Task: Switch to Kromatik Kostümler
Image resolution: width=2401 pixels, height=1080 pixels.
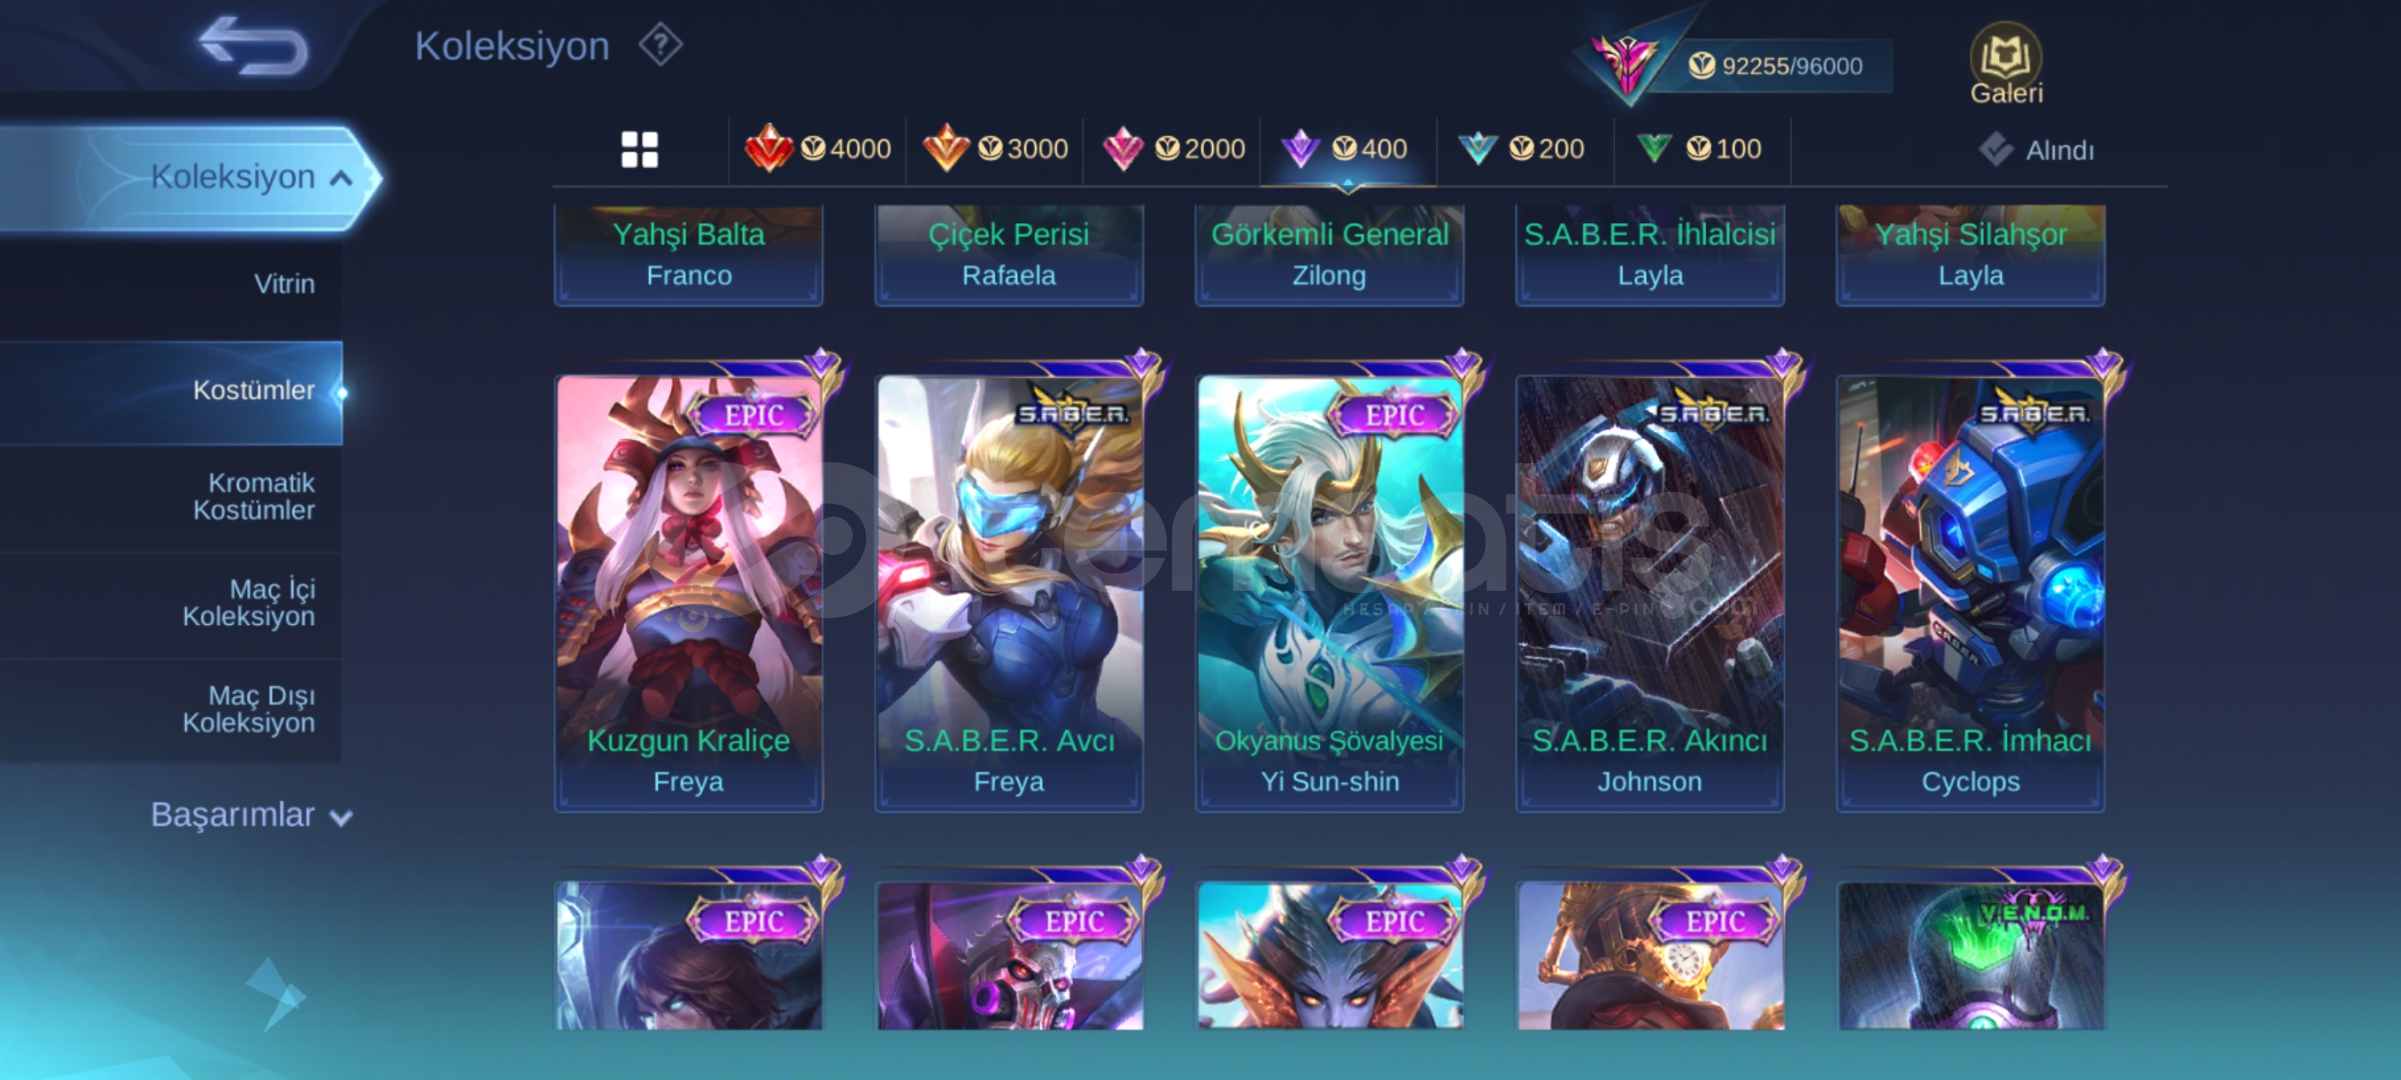Action: click(254, 497)
